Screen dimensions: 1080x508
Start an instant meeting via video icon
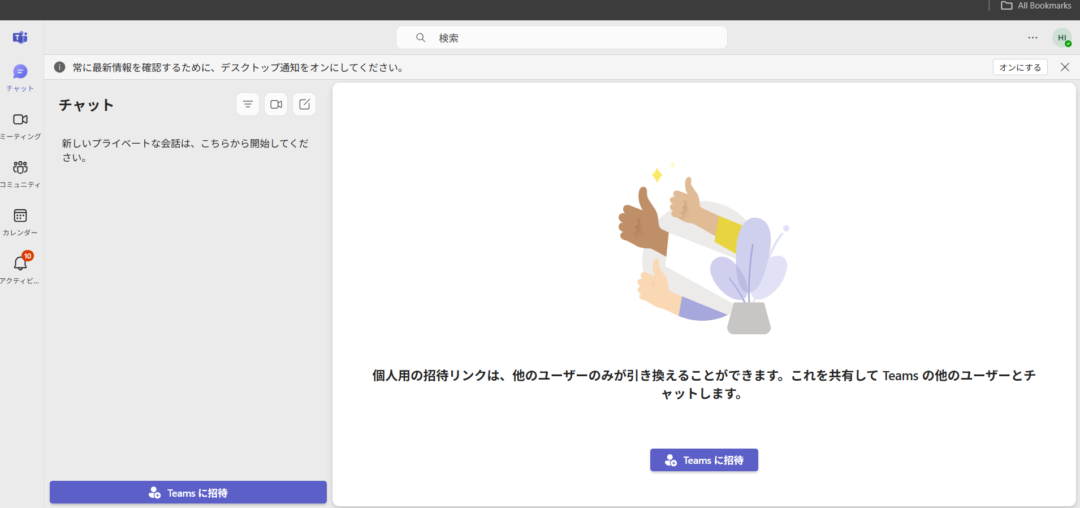click(x=276, y=104)
